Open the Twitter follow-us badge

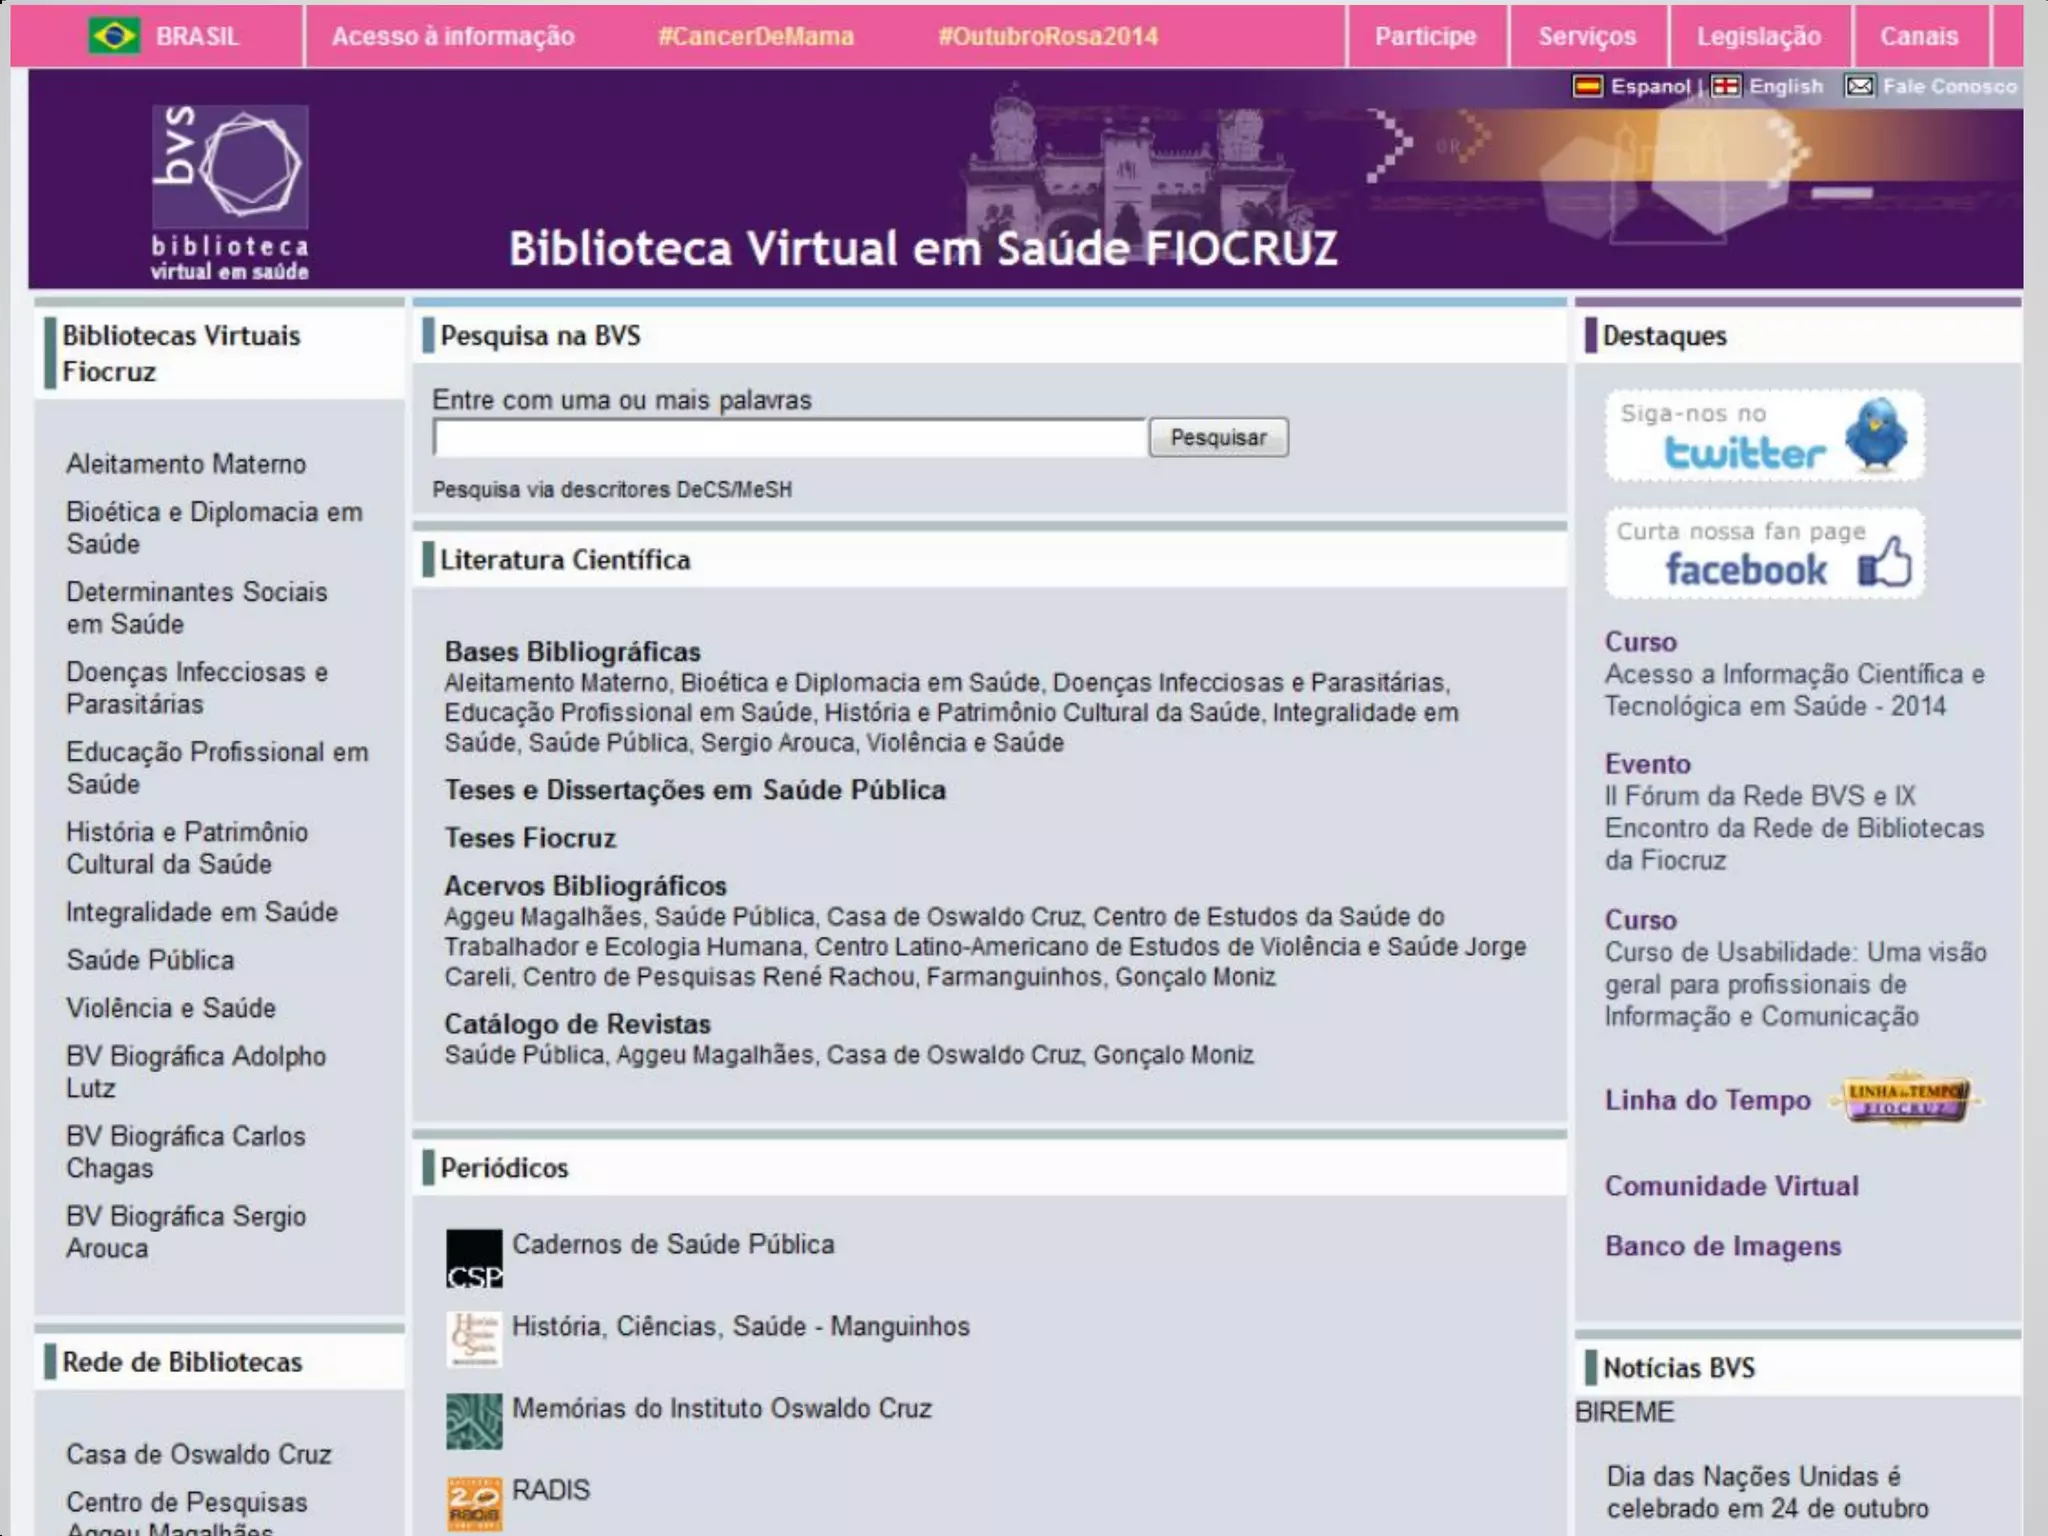coord(1764,436)
